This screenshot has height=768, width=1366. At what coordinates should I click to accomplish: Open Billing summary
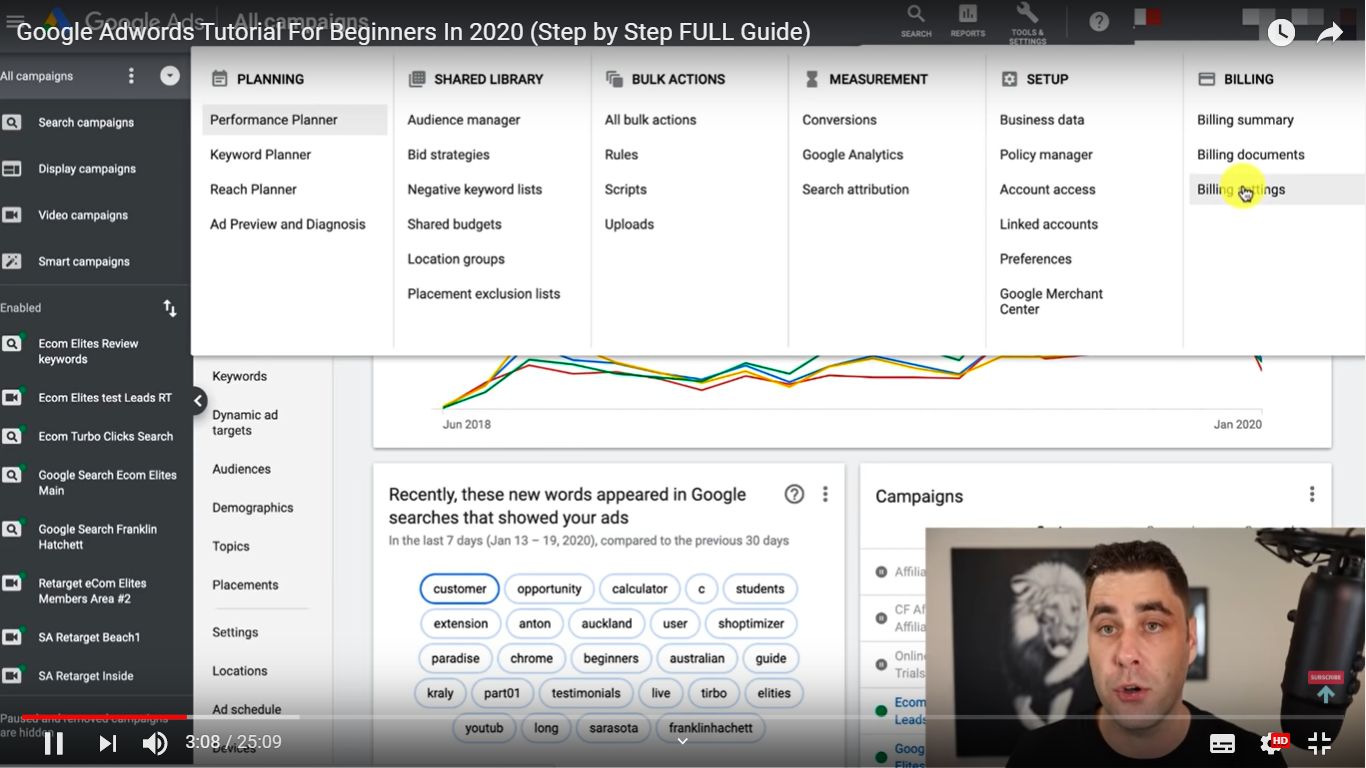coord(1245,120)
